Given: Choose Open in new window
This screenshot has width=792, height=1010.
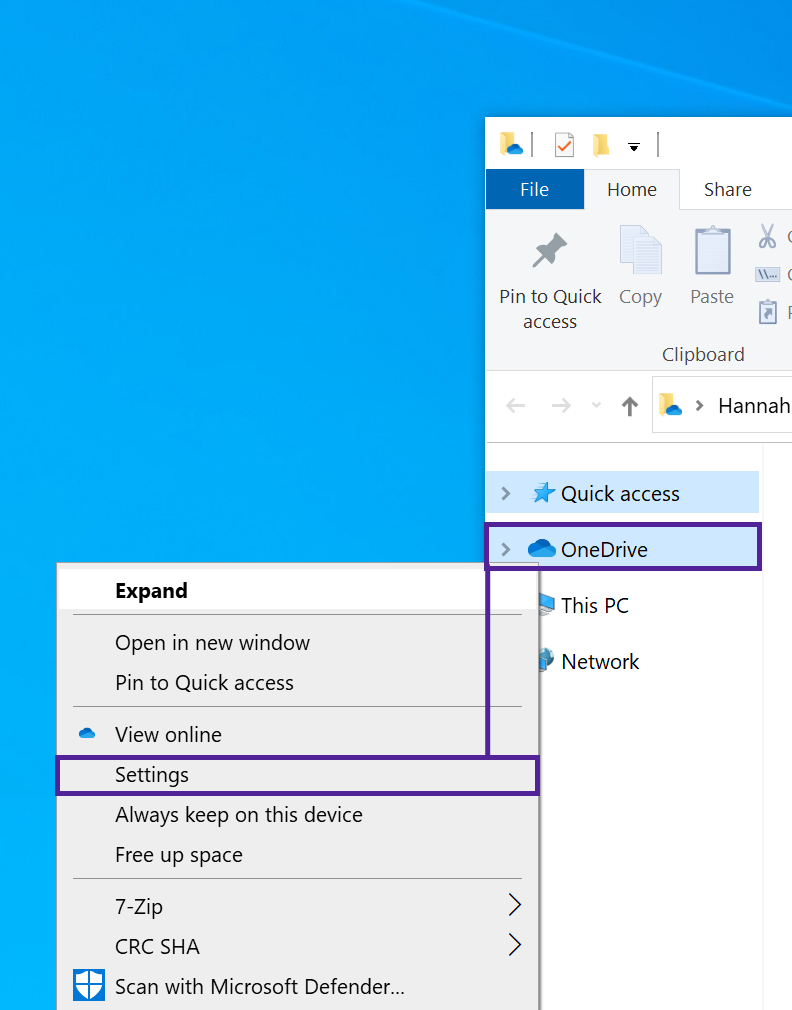Looking at the screenshot, I should 297,643.
